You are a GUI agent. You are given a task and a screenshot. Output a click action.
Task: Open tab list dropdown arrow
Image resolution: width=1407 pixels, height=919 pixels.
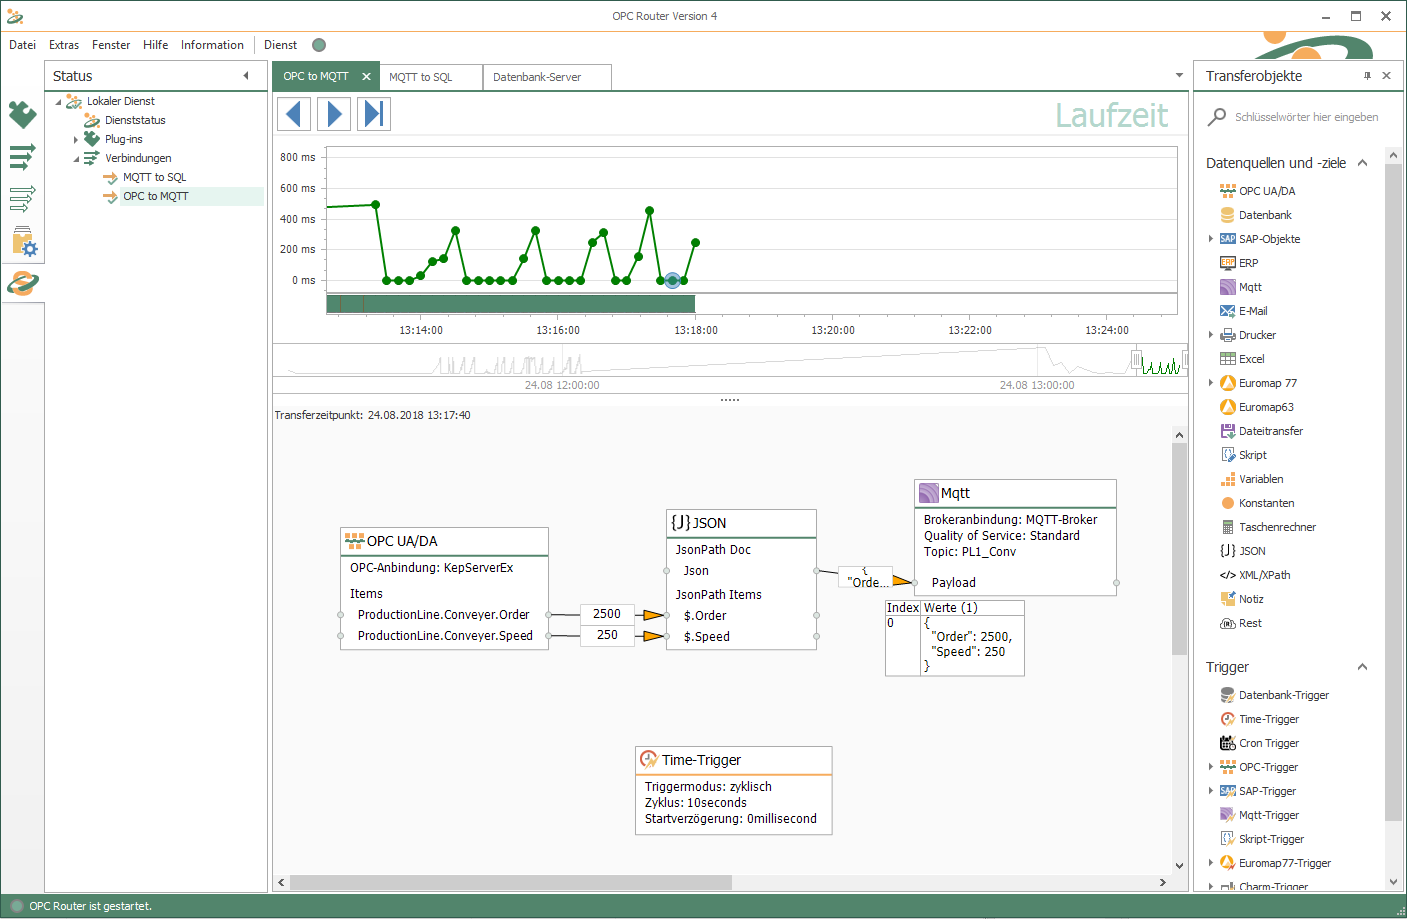[1179, 76]
